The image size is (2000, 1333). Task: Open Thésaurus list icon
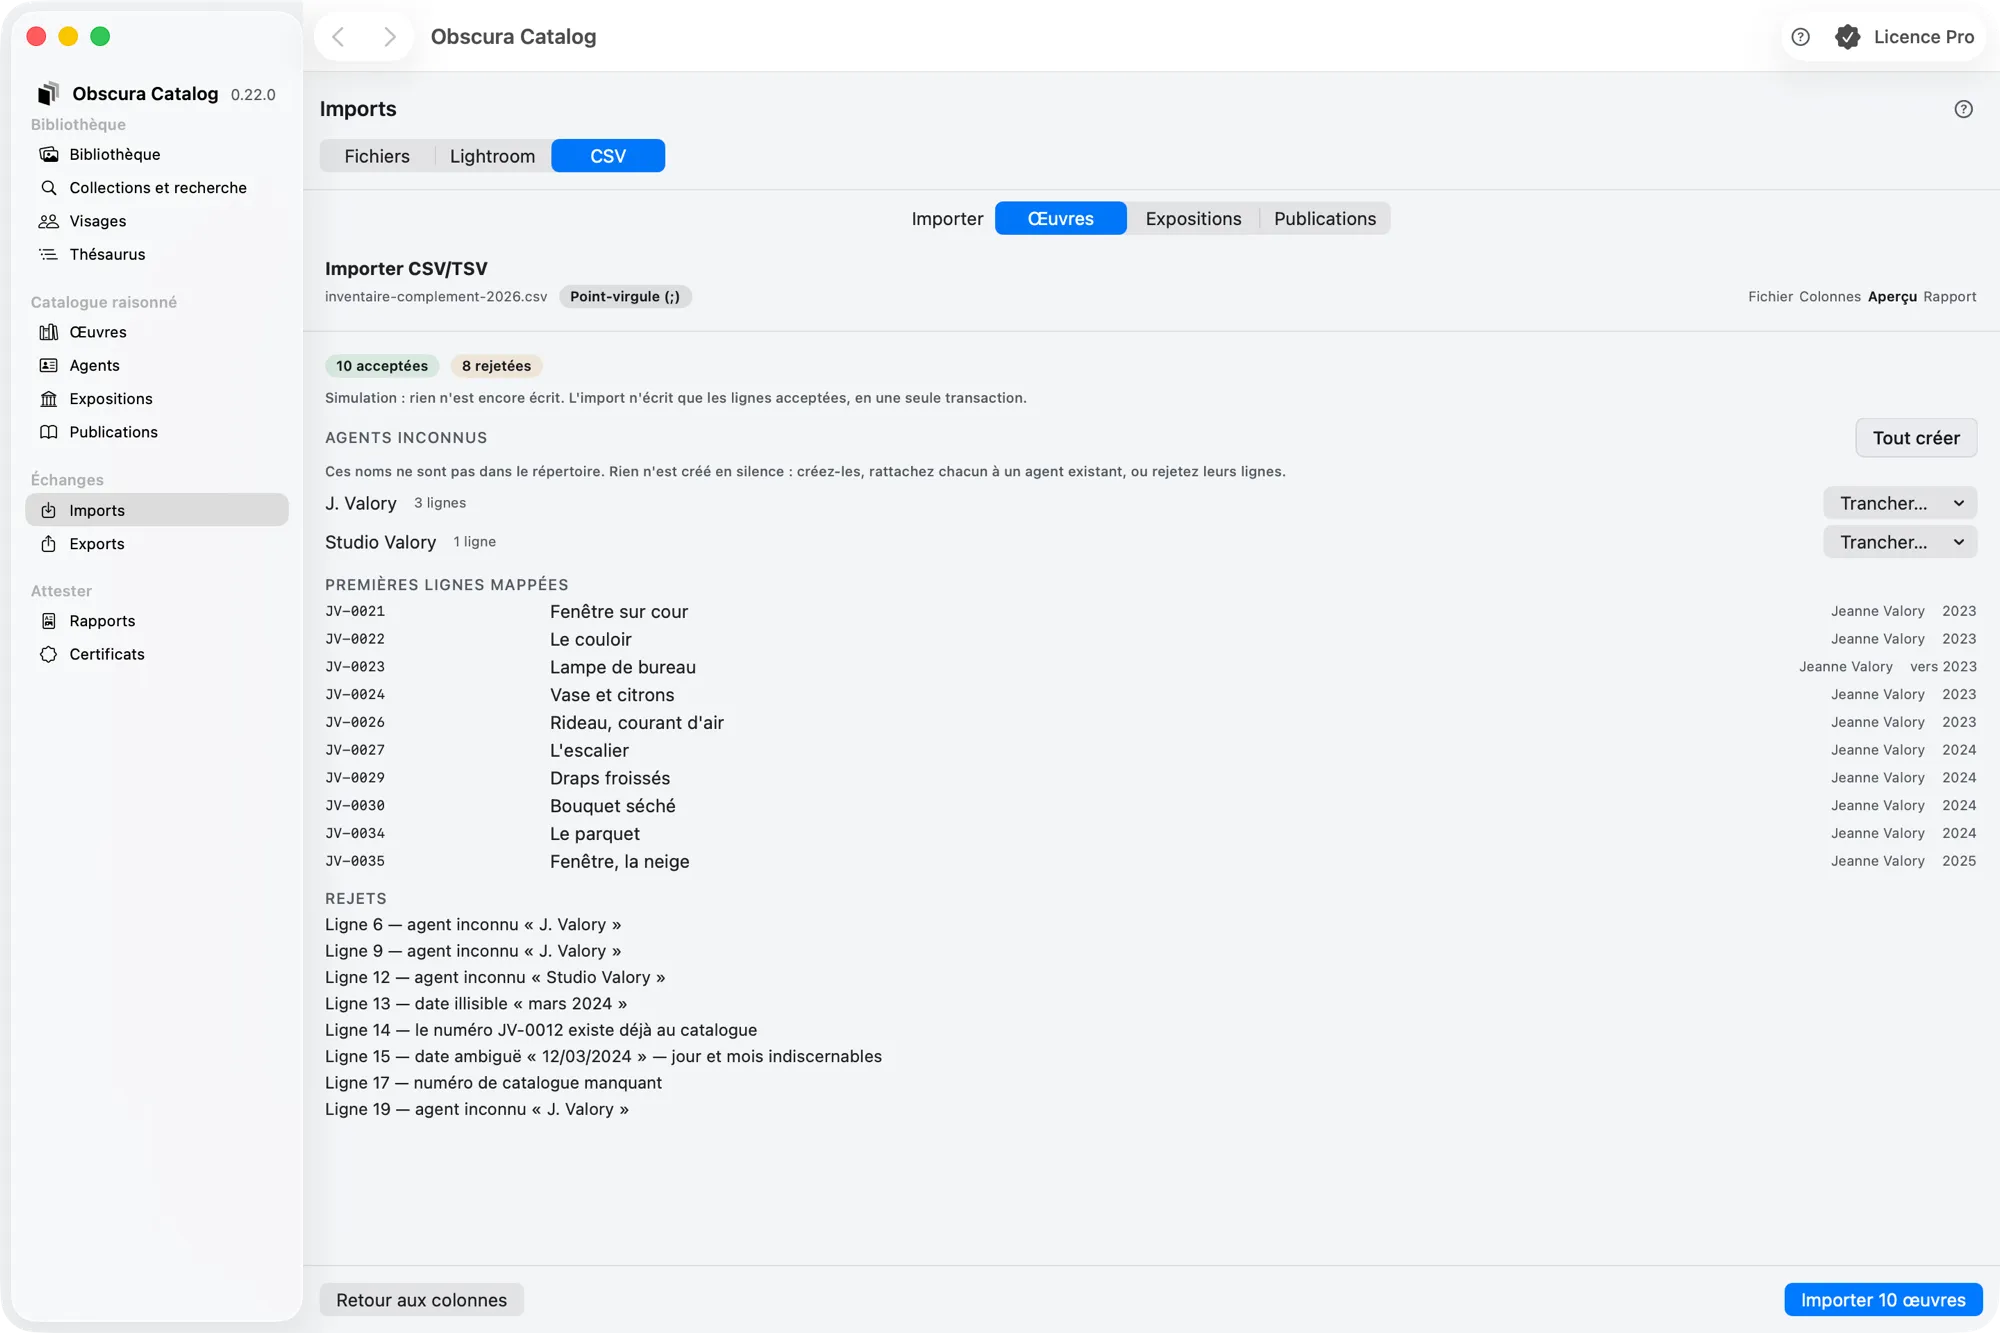[x=48, y=254]
